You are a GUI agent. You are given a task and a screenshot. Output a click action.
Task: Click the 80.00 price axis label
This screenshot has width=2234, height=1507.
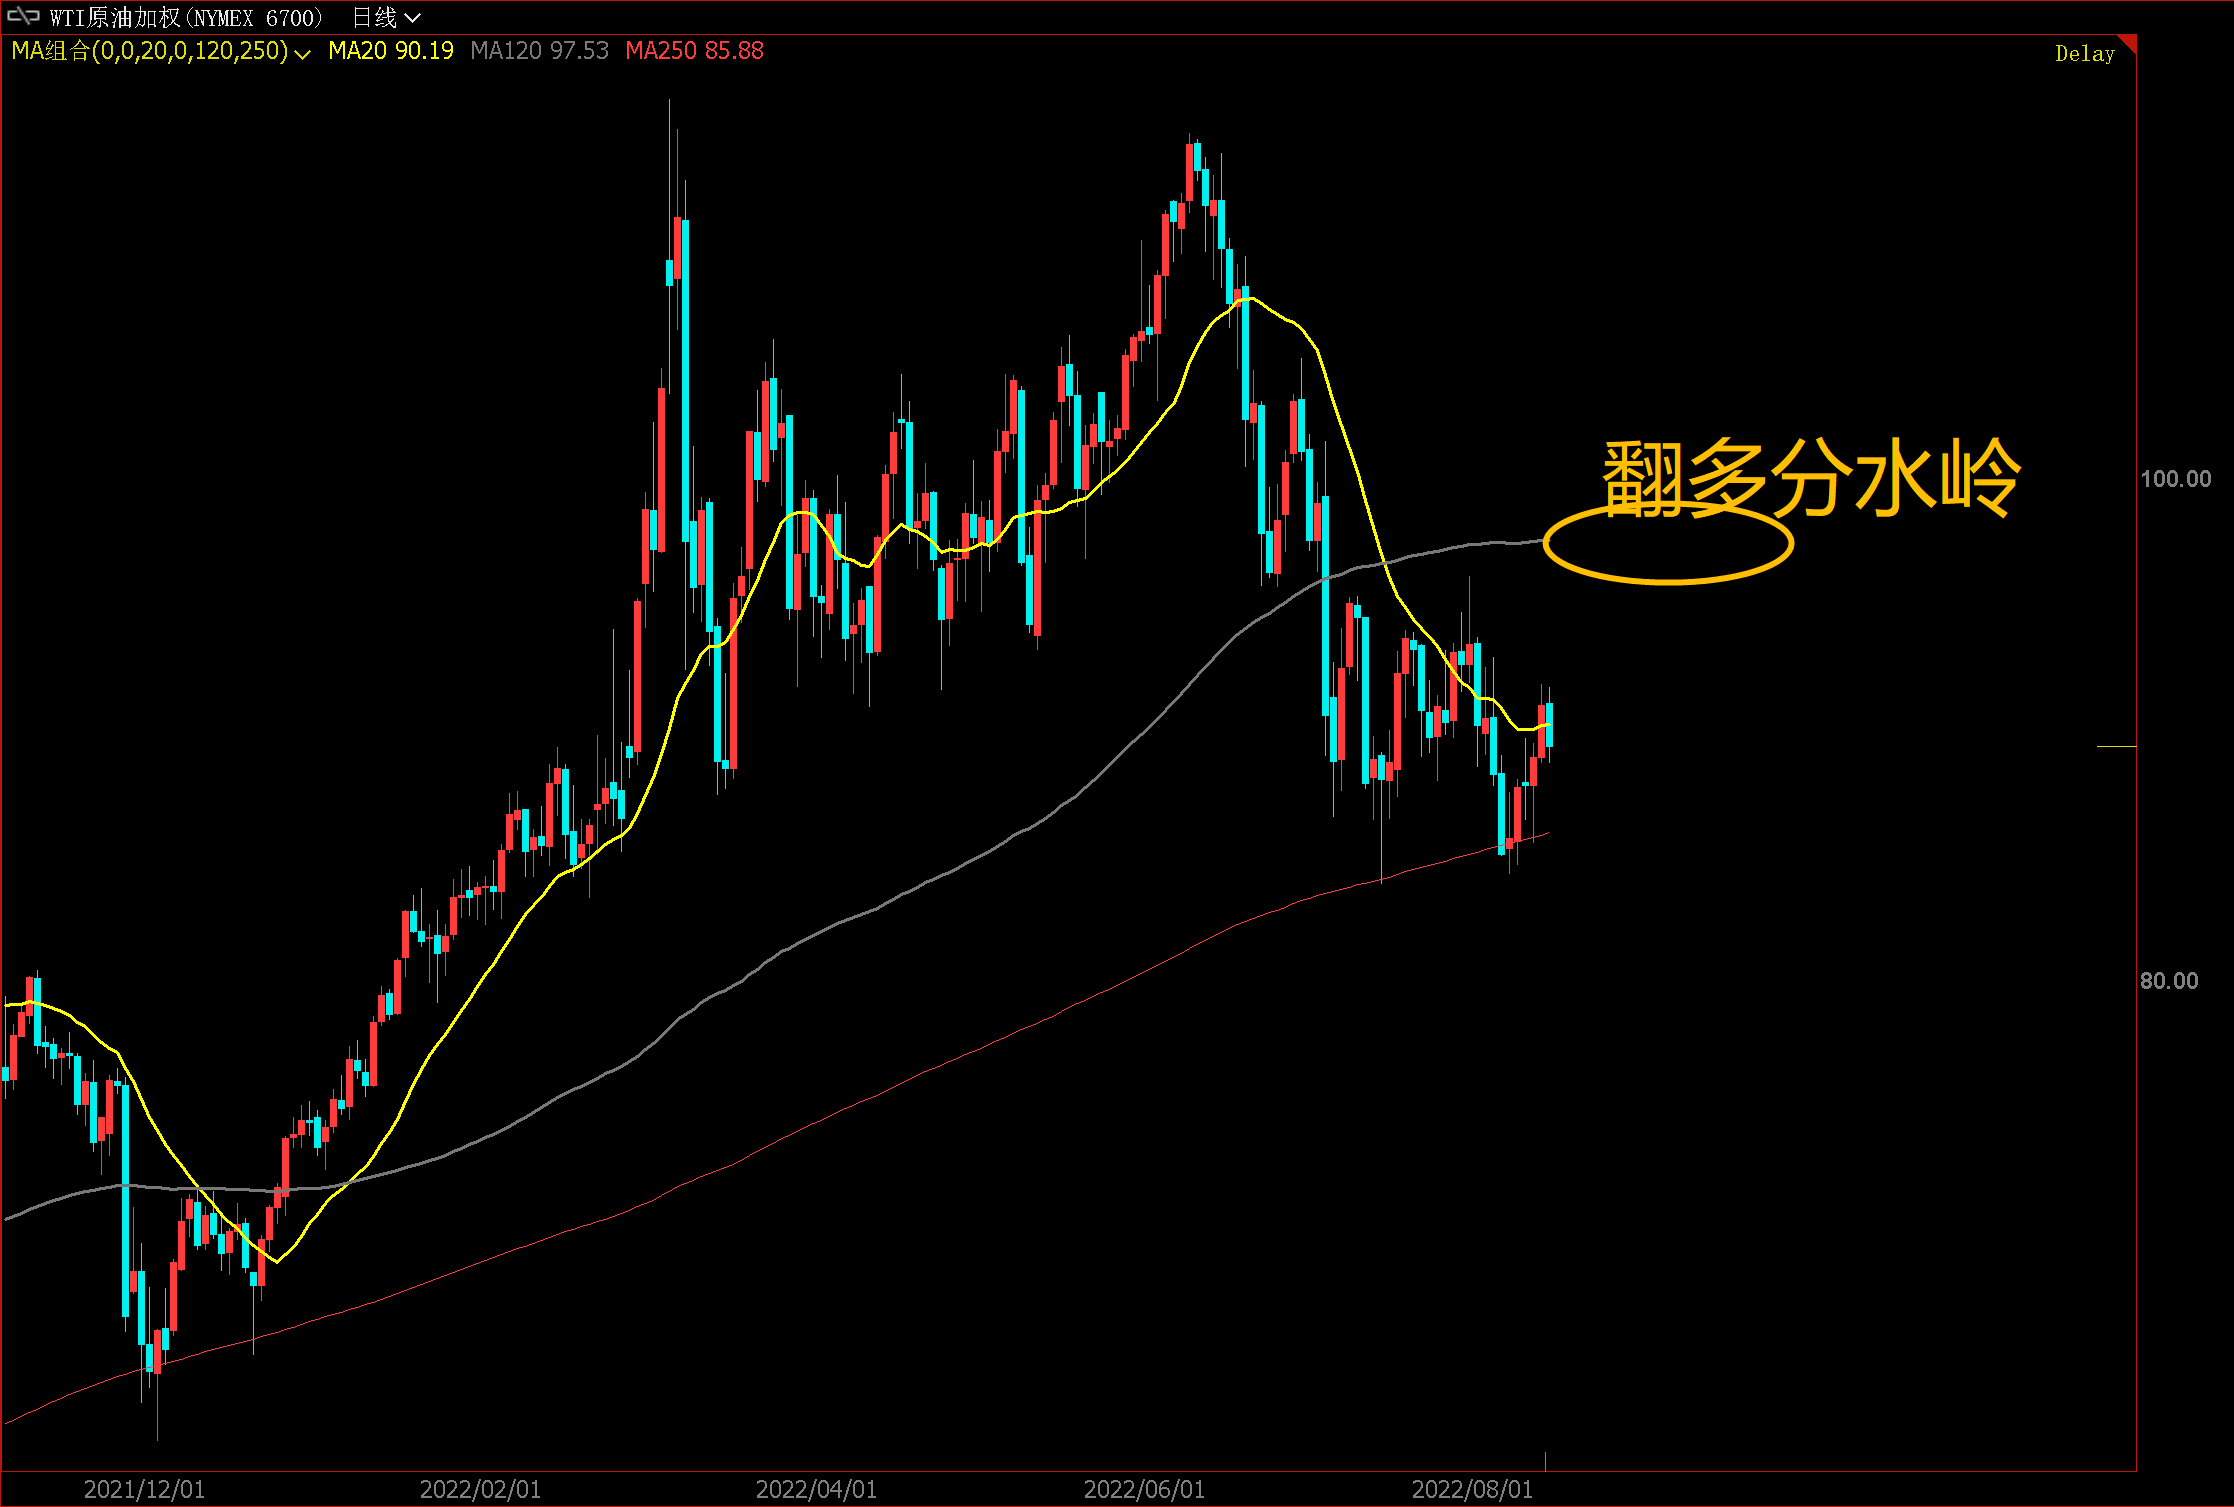(2168, 981)
